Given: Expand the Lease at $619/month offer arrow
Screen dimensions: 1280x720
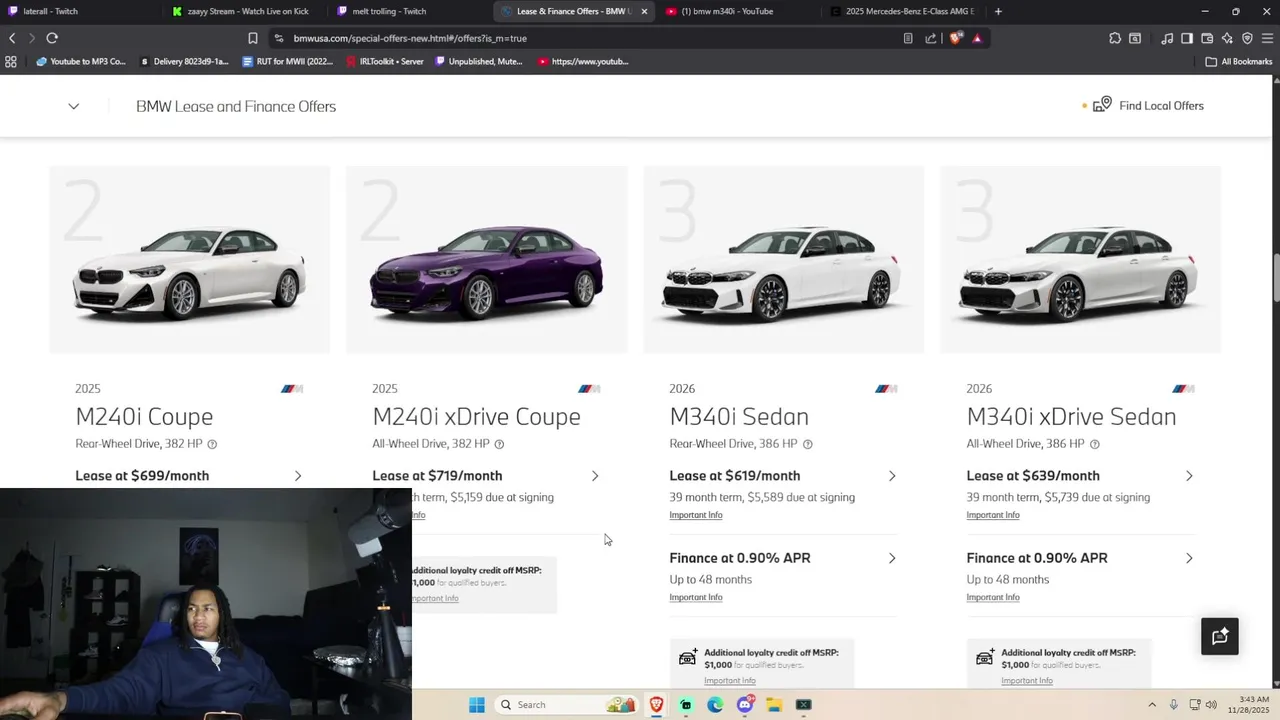Looking at the screenshot, I should 891,476.
